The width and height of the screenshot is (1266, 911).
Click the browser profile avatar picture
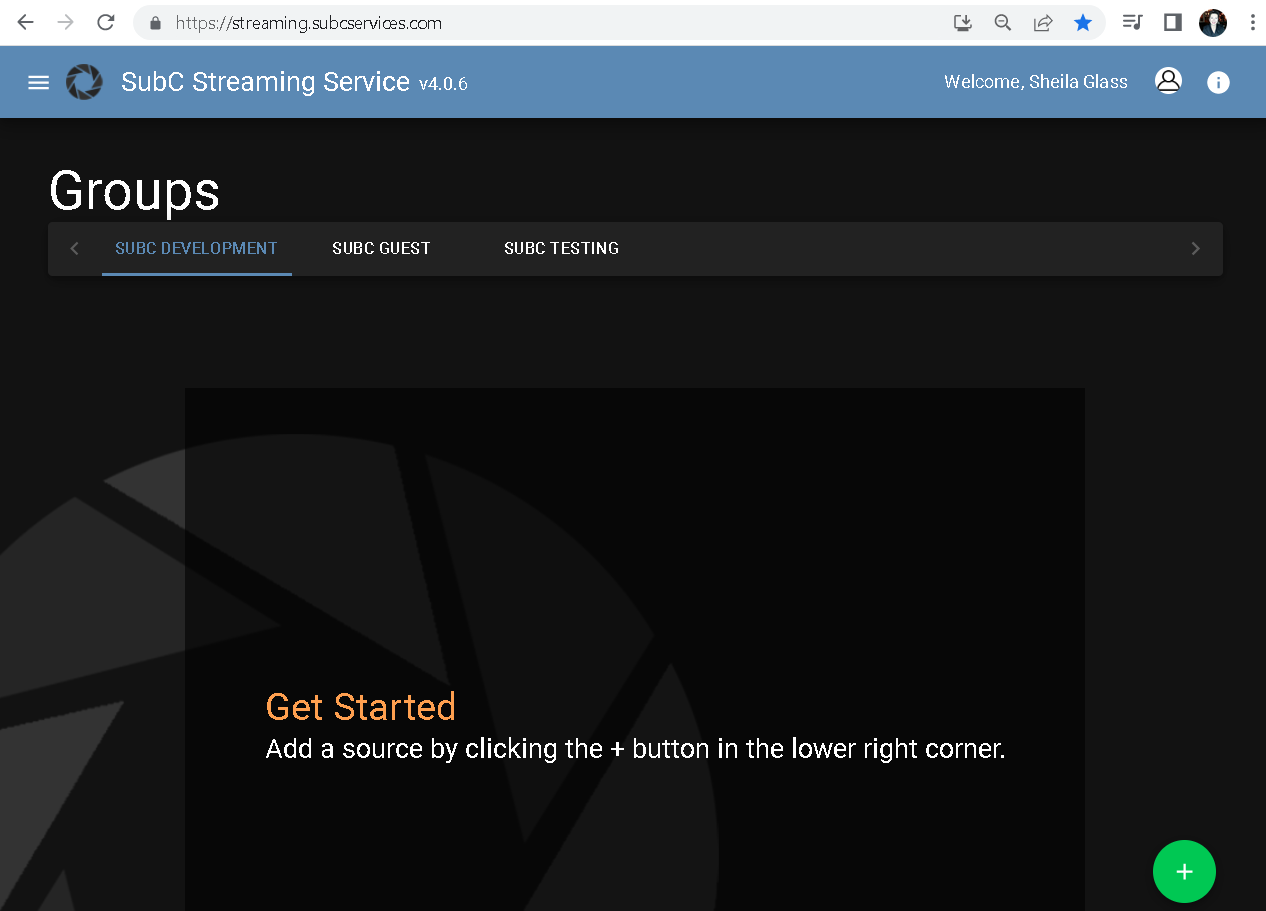tap(1213, 22)
